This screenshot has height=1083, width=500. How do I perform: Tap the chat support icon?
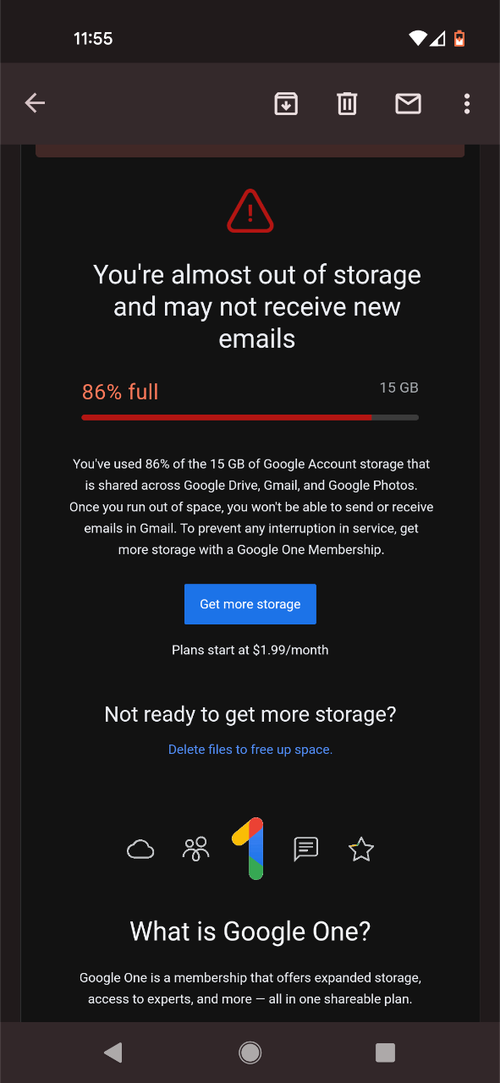306,849
